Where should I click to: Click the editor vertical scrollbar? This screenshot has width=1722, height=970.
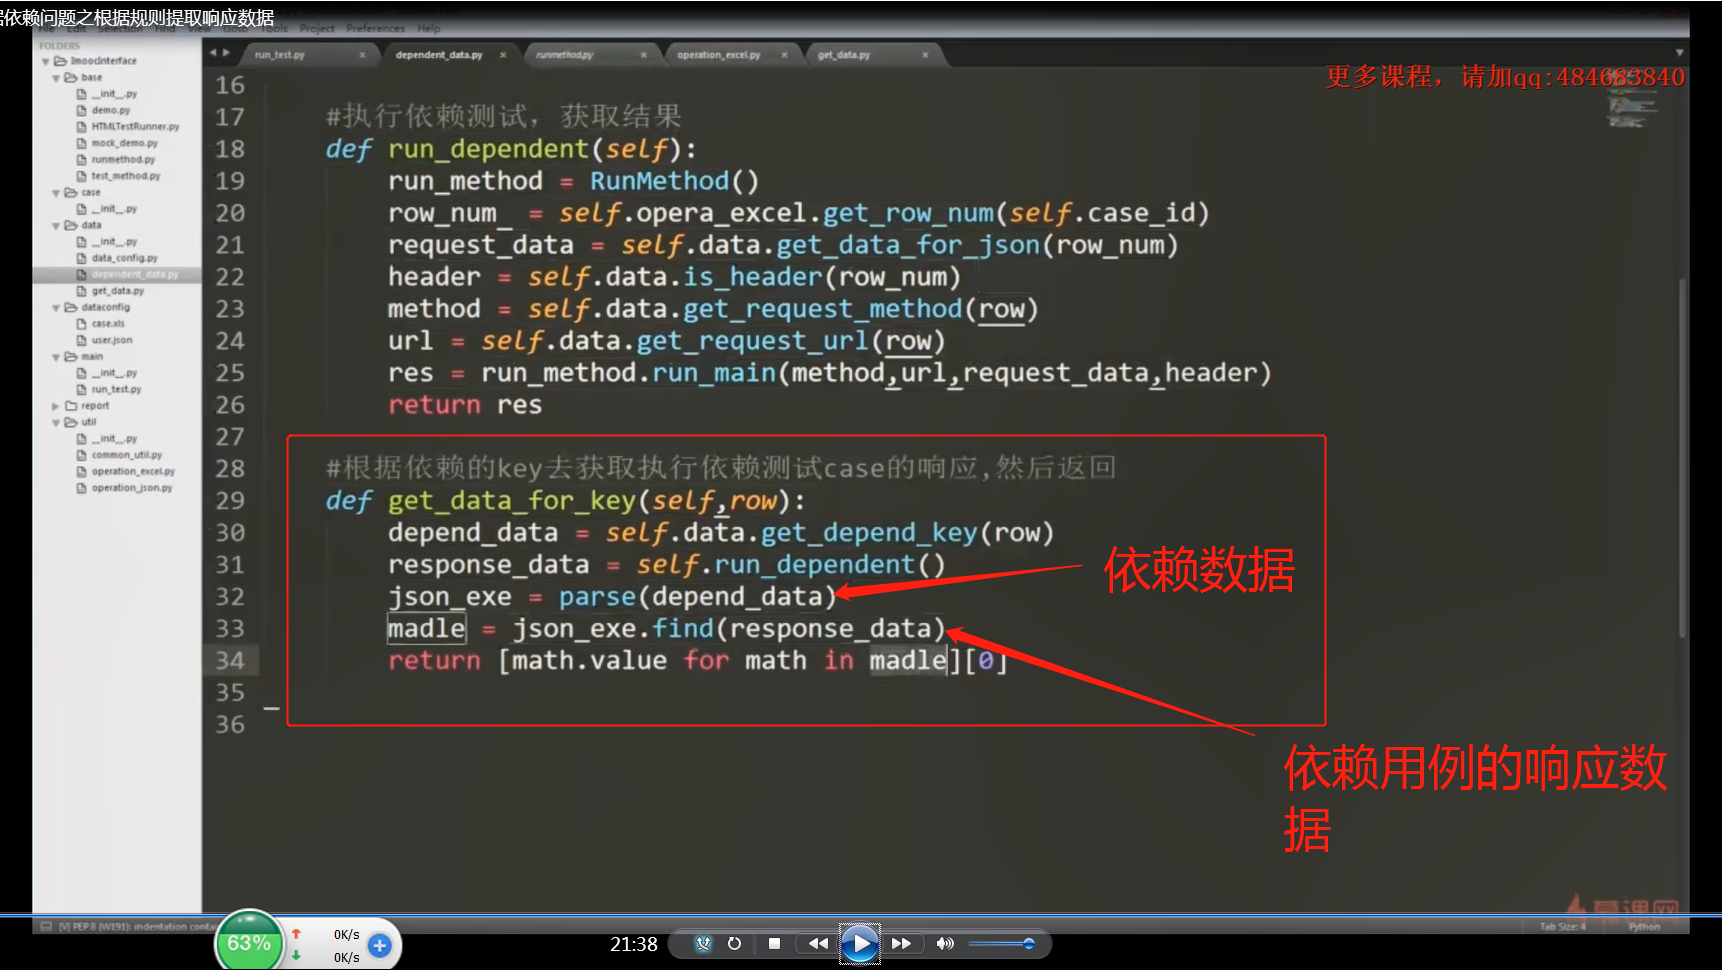[1682, 458]
